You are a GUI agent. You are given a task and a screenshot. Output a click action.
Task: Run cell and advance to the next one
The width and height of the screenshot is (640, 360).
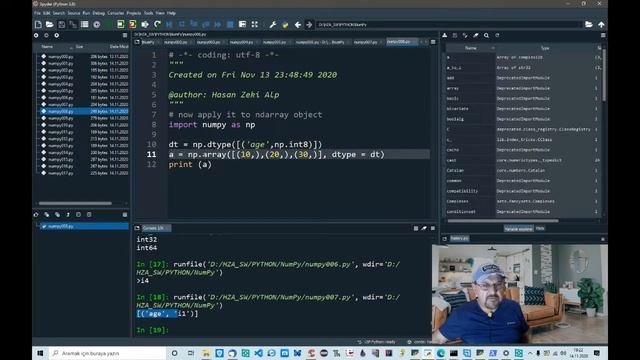133,24
